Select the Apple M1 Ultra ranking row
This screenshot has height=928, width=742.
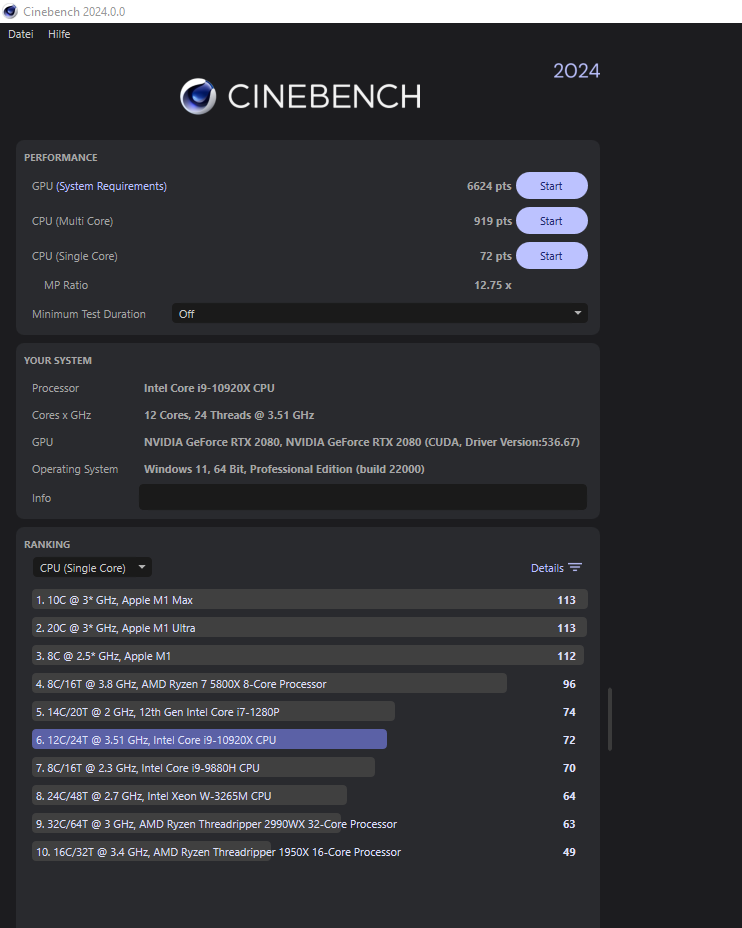[309, 627]
